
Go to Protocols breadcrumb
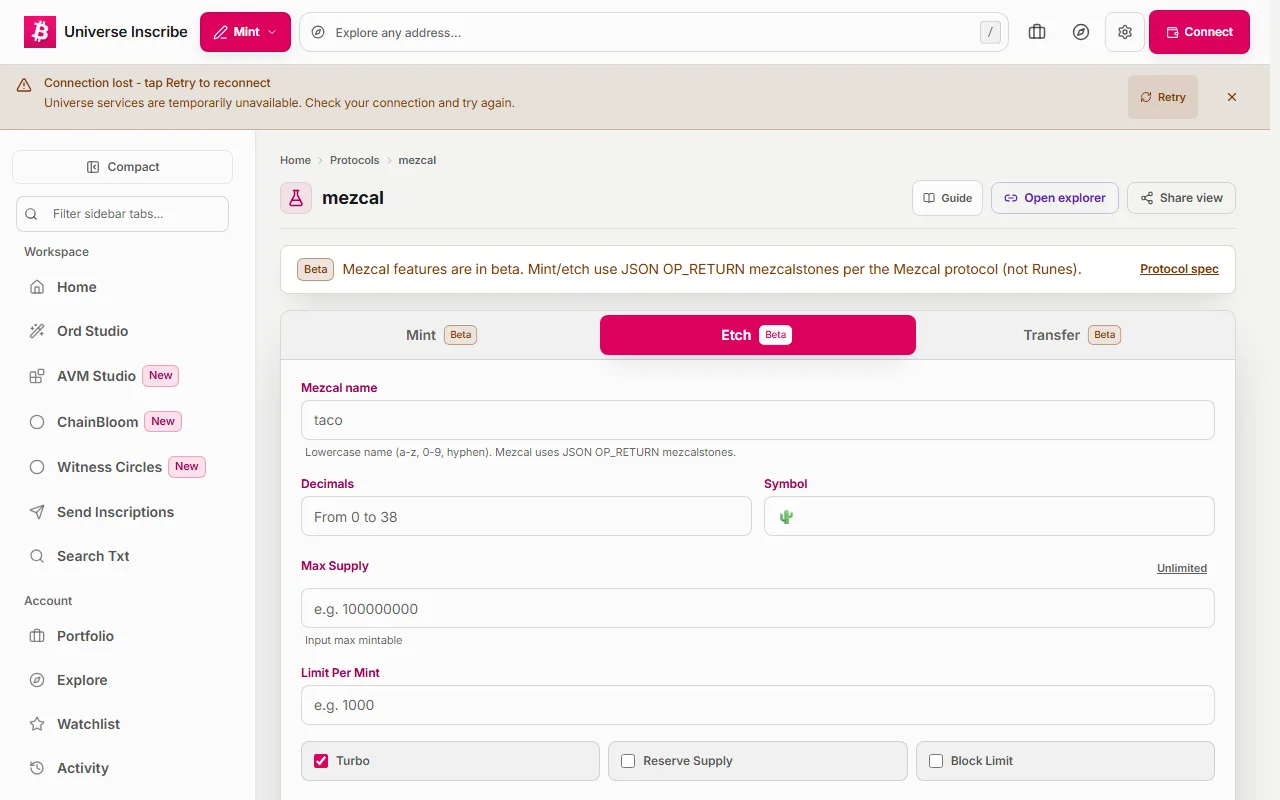(x=355, y=160)
